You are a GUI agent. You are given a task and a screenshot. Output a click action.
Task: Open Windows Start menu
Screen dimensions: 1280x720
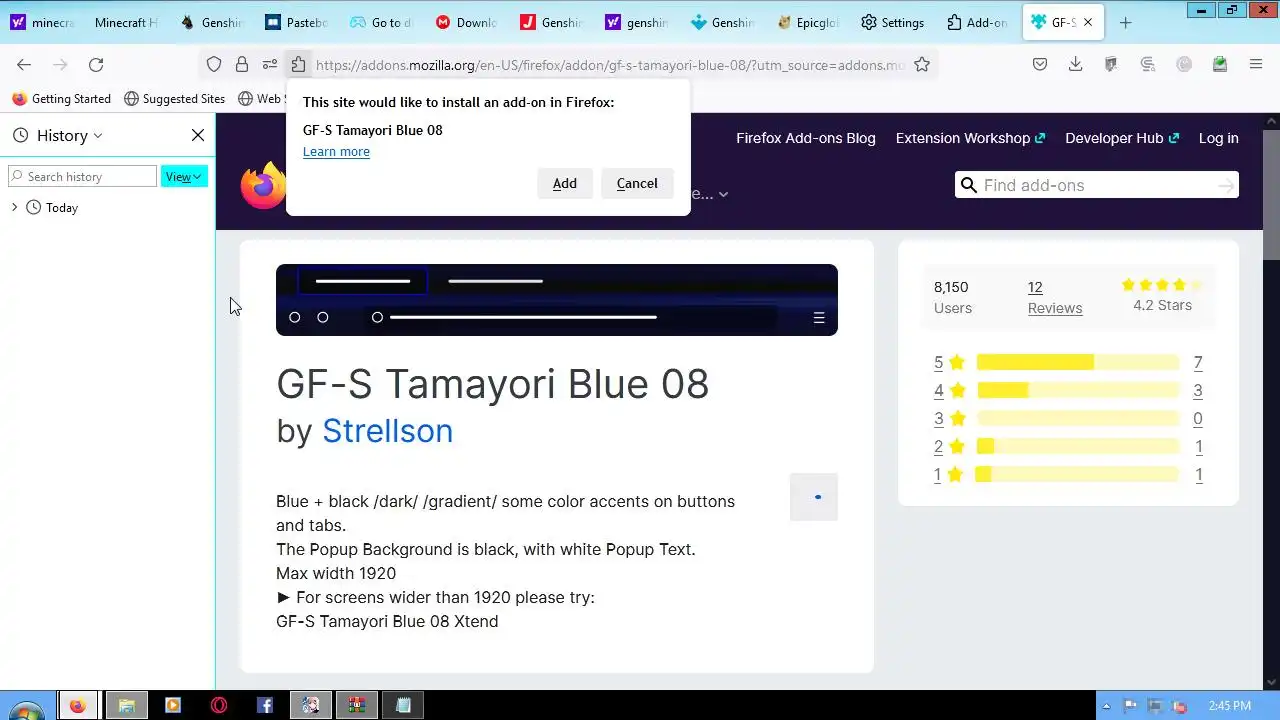coord(25,706)
